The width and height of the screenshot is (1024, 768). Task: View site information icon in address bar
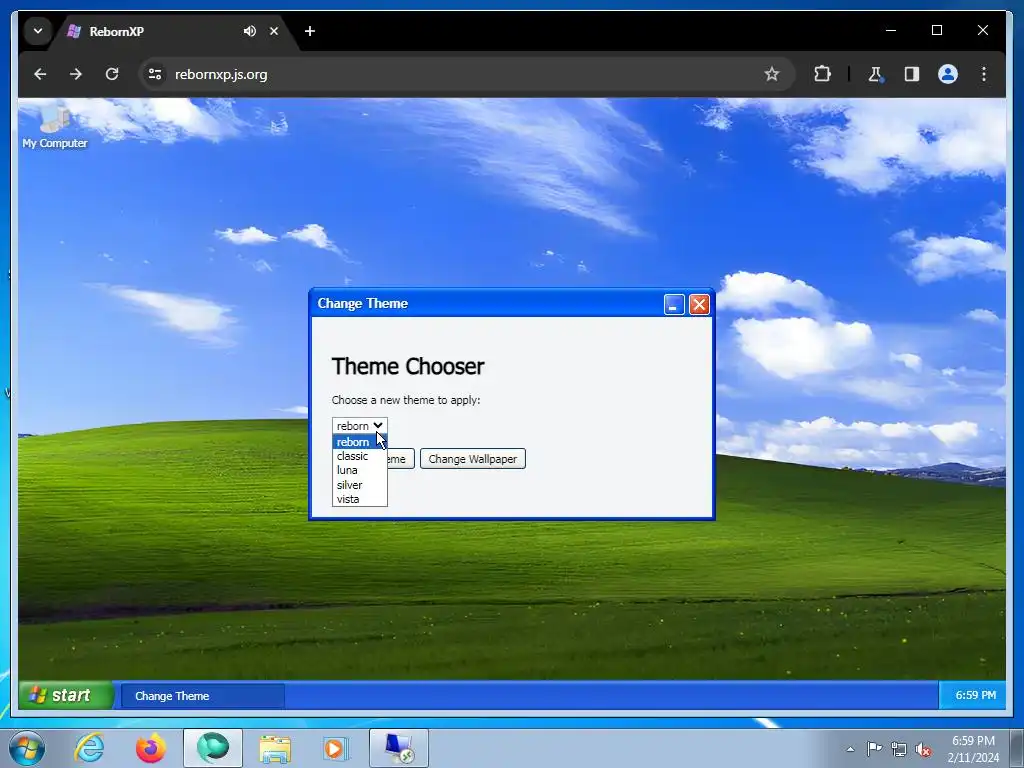pos(155,74)
